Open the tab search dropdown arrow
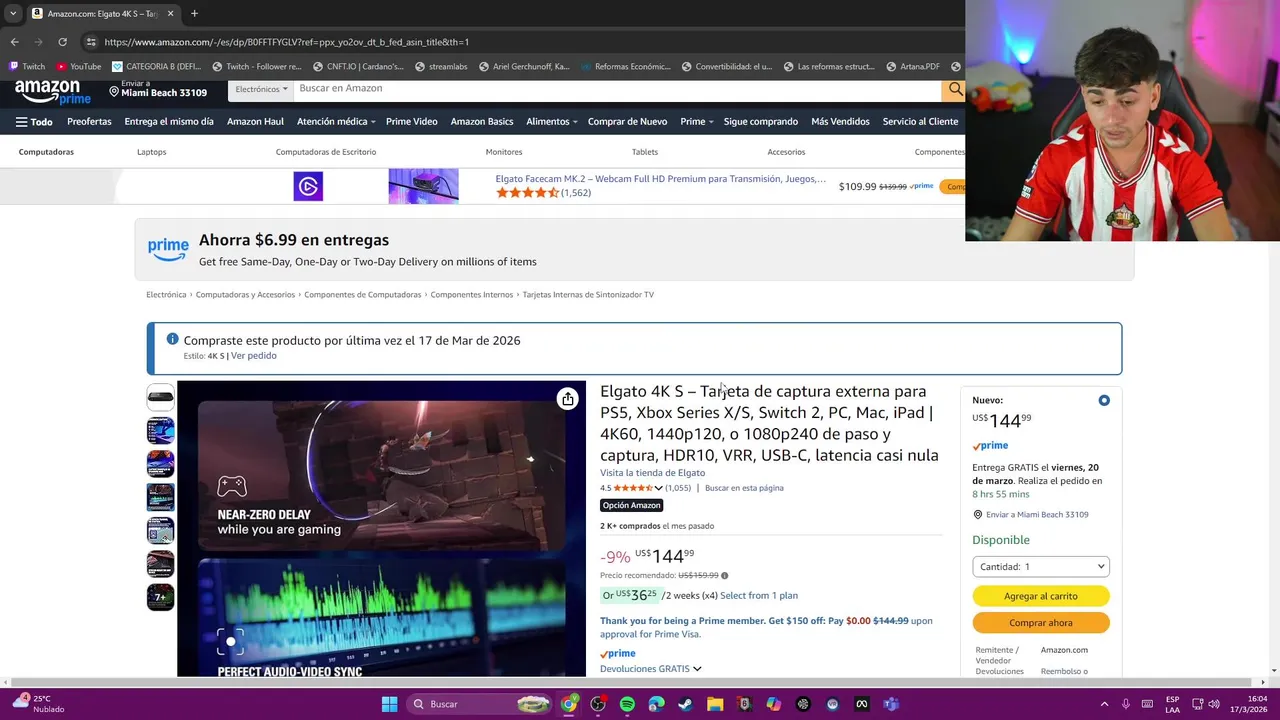The width and height of the screenshot is (1280, 720). point(13,13)
